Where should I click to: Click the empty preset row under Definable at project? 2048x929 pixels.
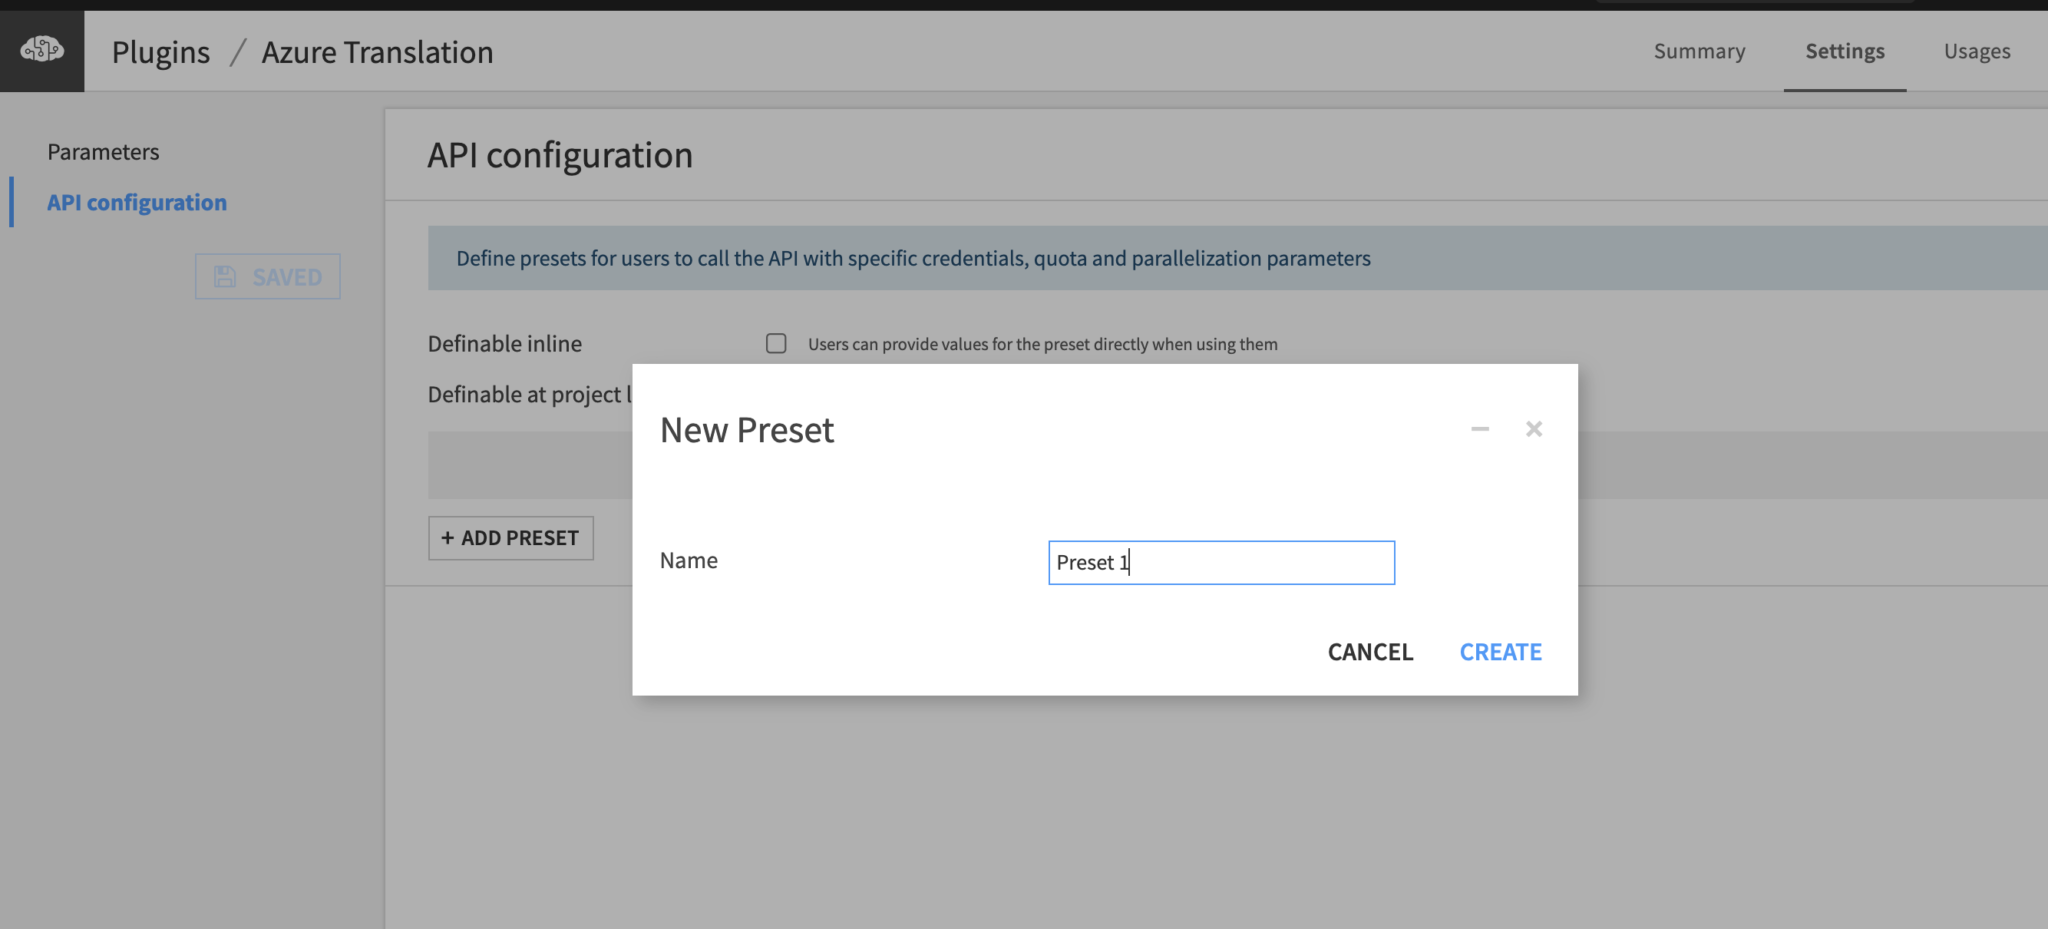coord(530,464)
